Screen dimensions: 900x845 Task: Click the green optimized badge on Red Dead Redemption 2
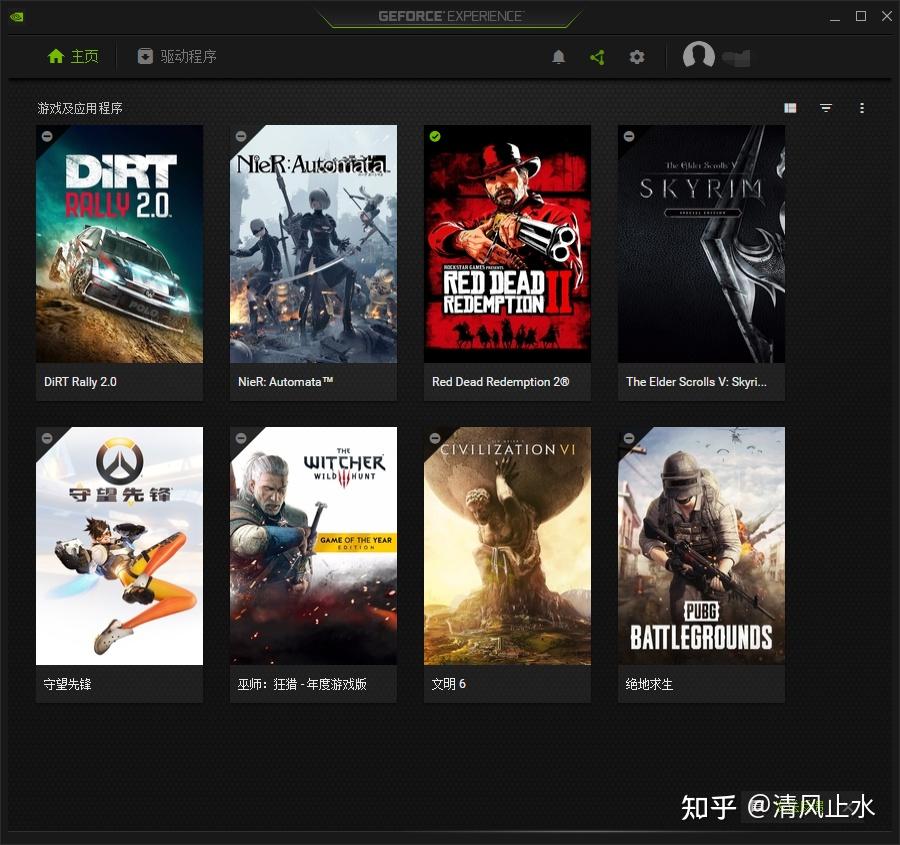(x=435, y=136)
